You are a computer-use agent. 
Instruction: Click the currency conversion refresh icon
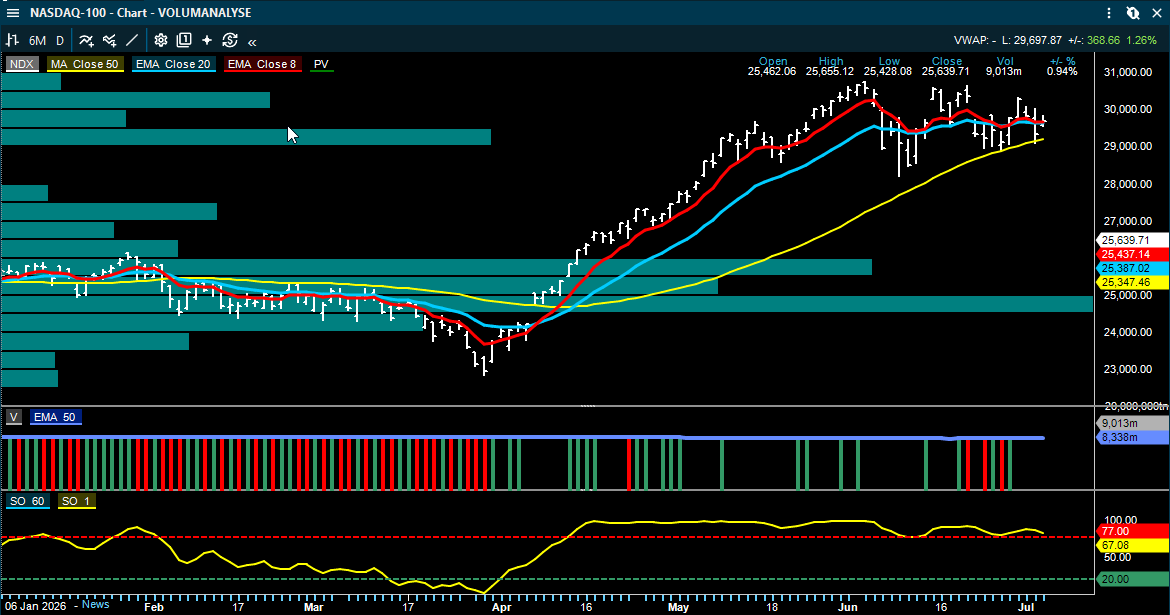tap(230, 40)
